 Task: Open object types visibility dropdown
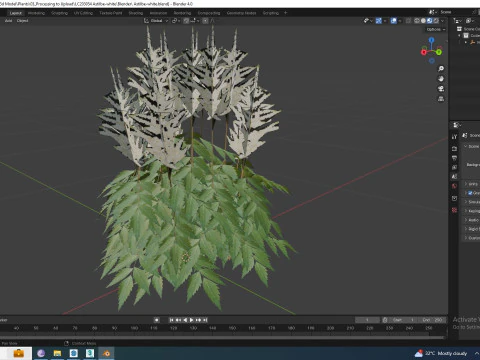(x=368, y=21)
